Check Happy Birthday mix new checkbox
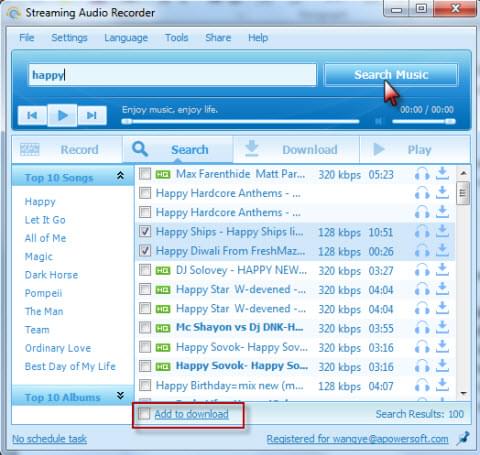 (145, 385)
